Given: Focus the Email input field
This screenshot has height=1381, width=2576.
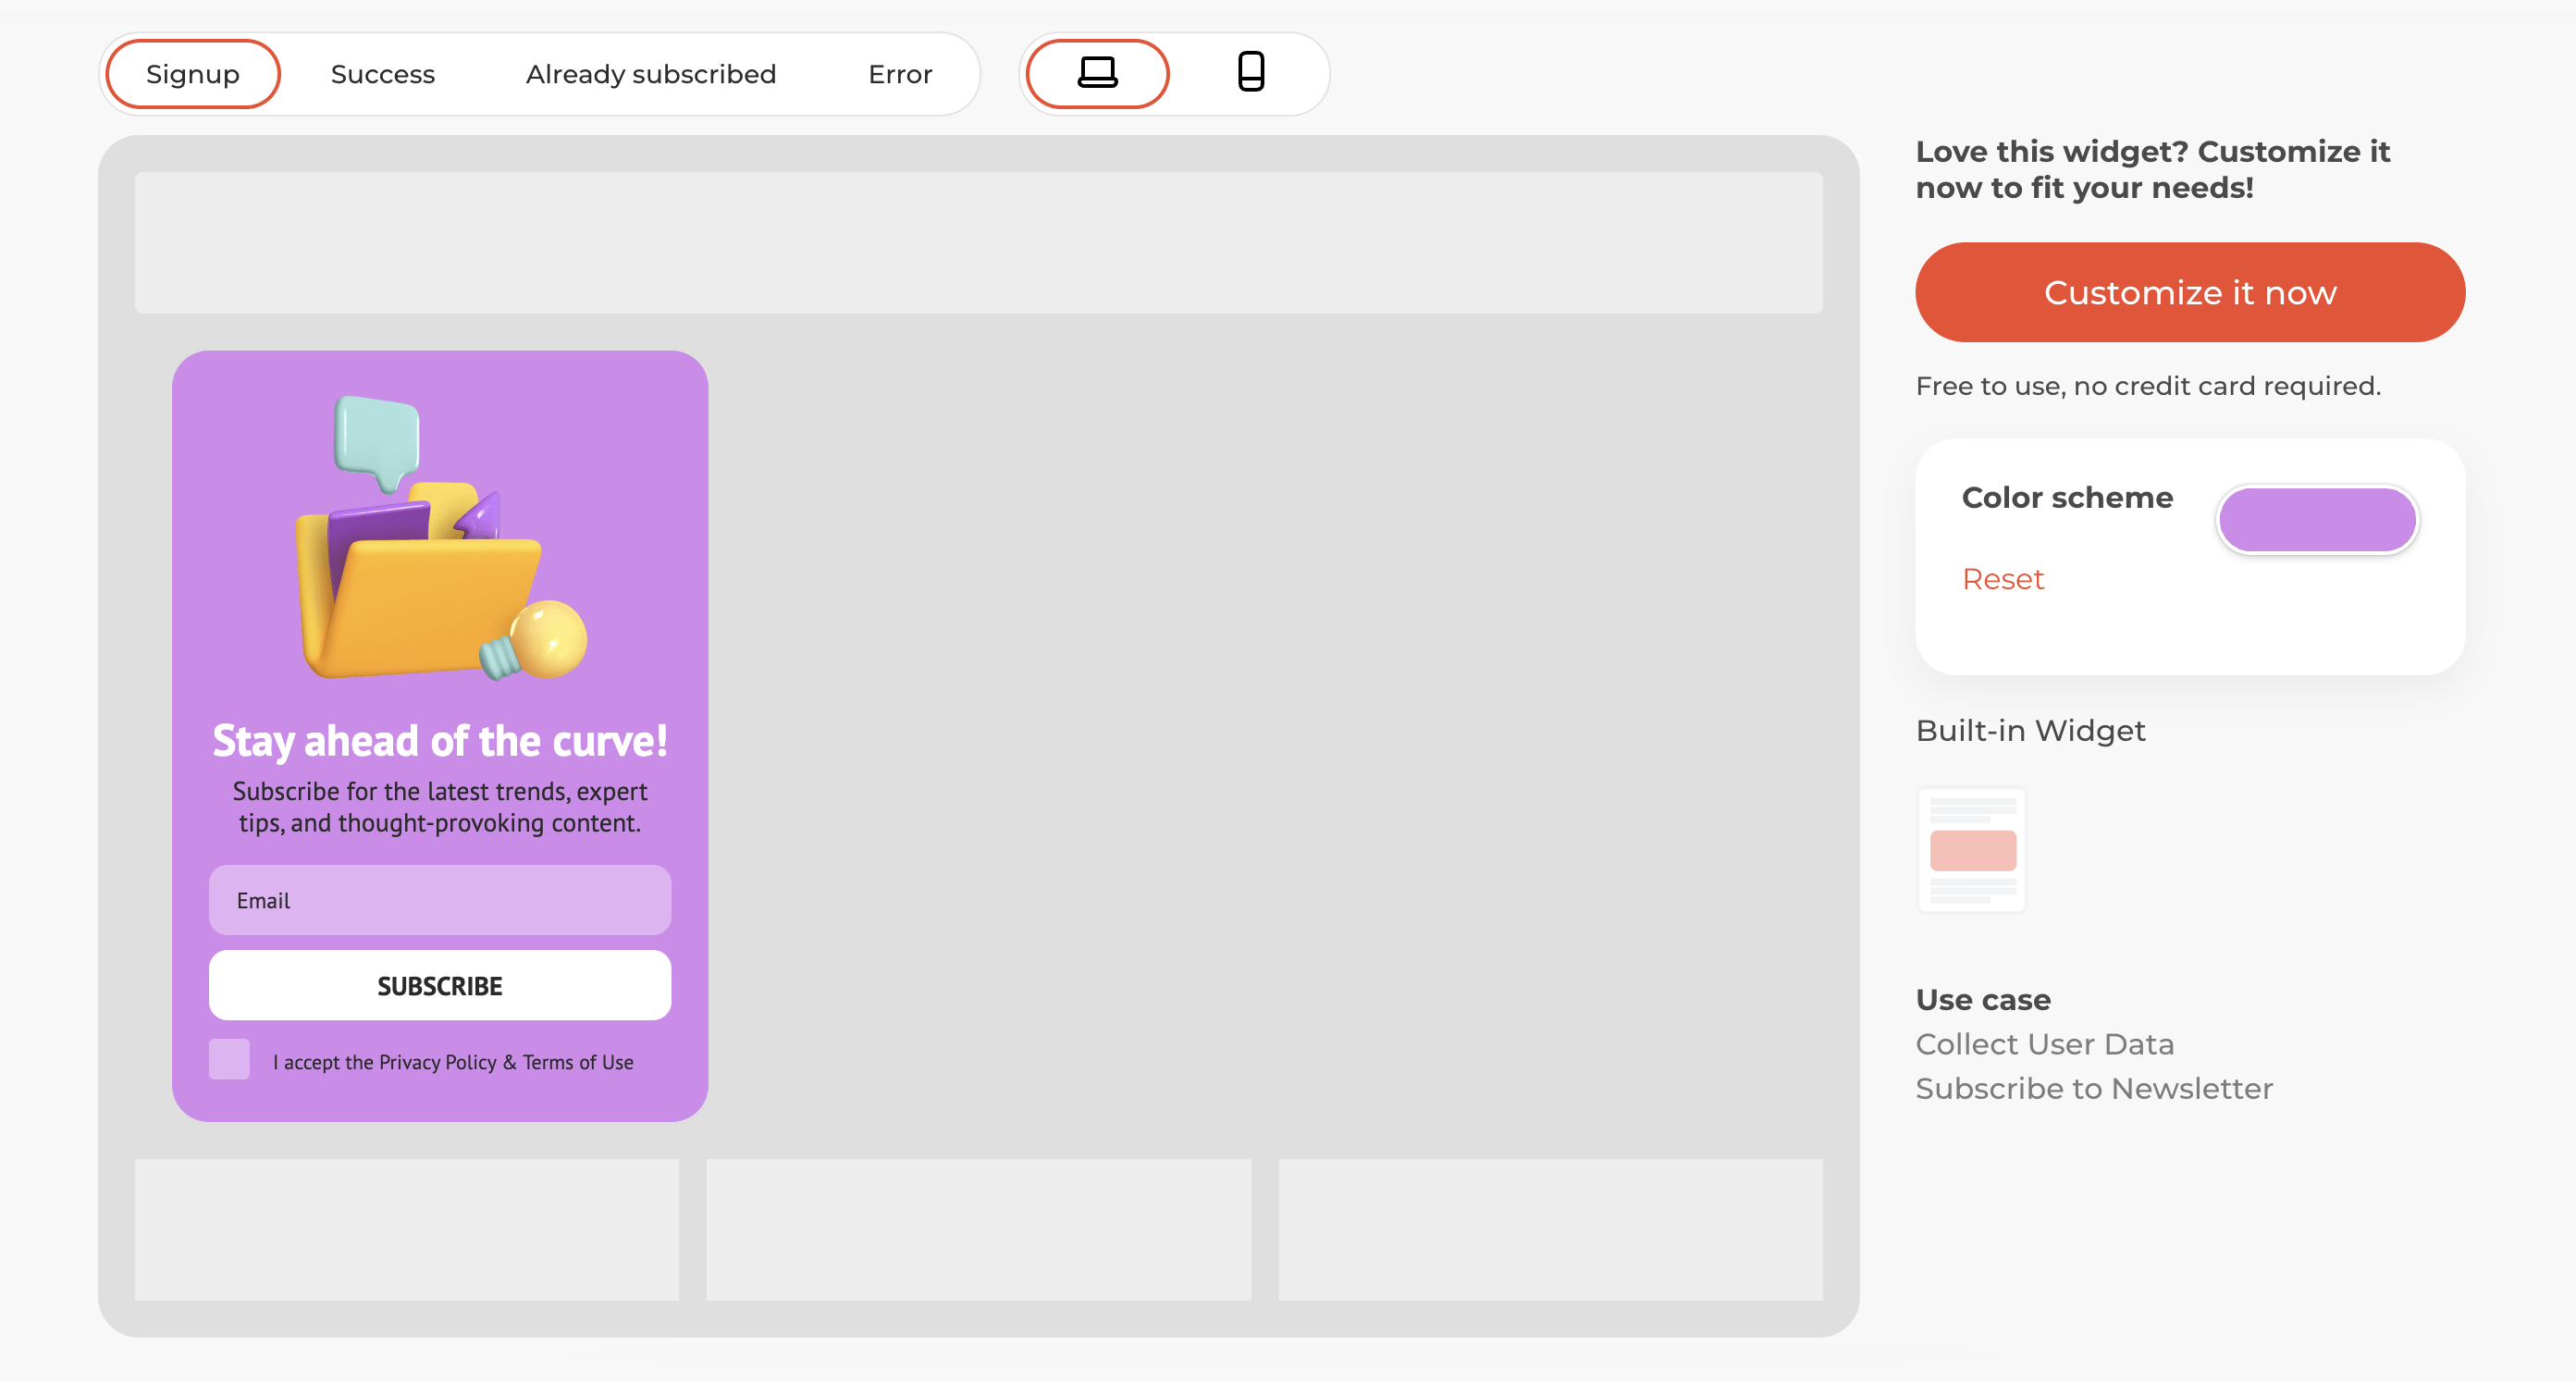Looking at the screenshot, I should [440, 900].
